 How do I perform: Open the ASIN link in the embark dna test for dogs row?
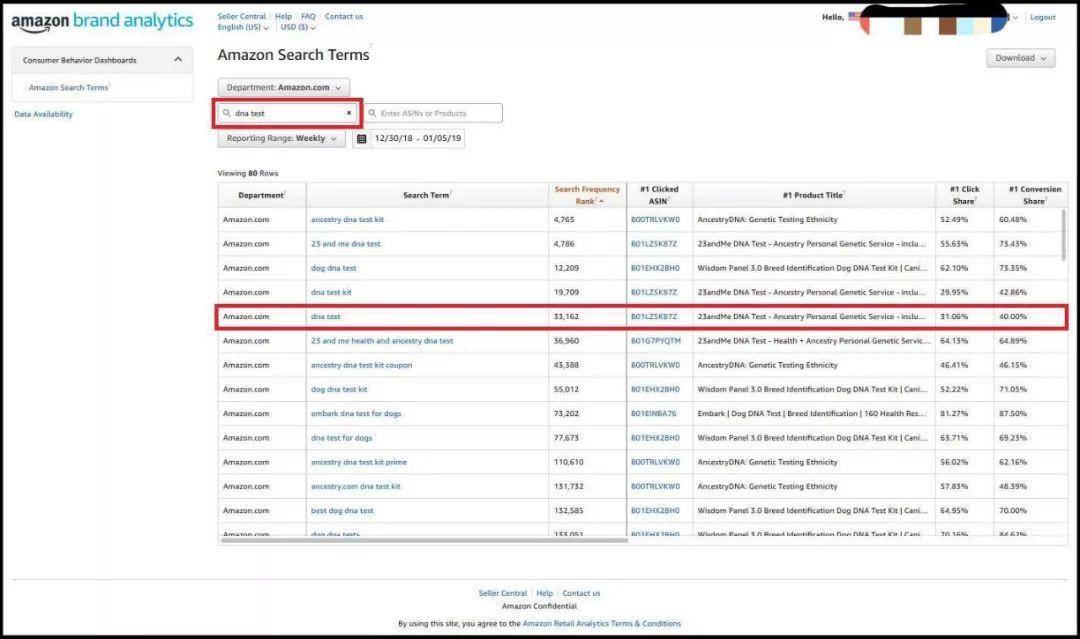tap(653, 414)
